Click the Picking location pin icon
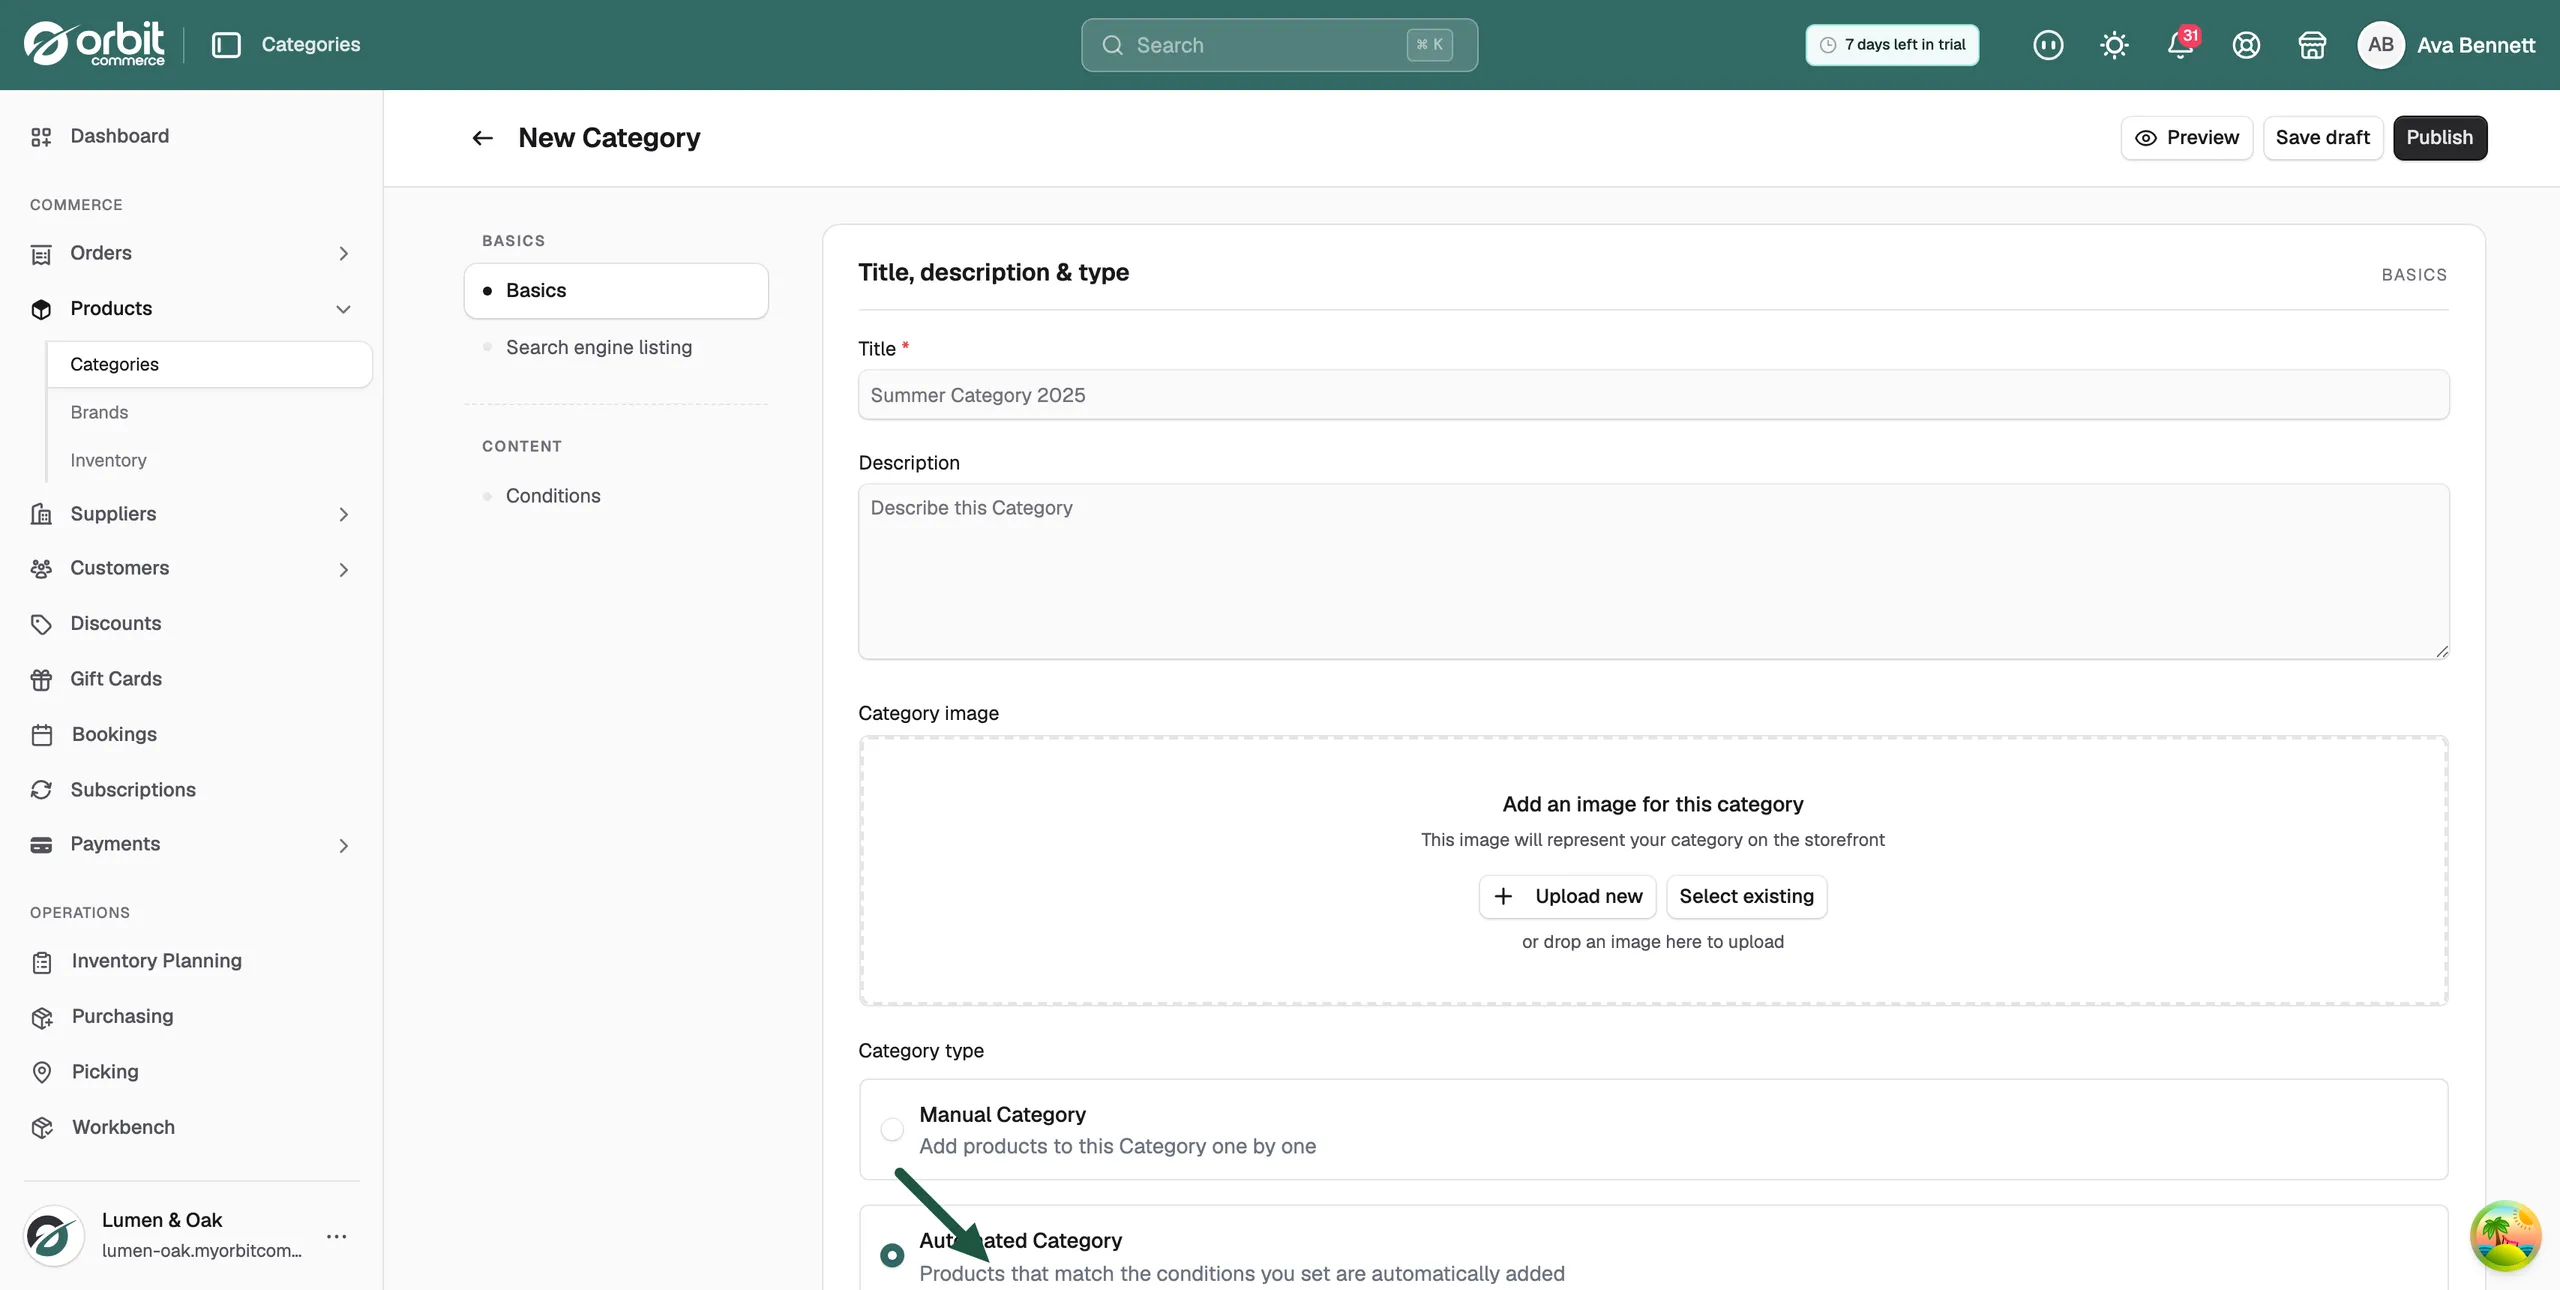Screen dimensions: 2560x1290 [x=41, y=1072]
